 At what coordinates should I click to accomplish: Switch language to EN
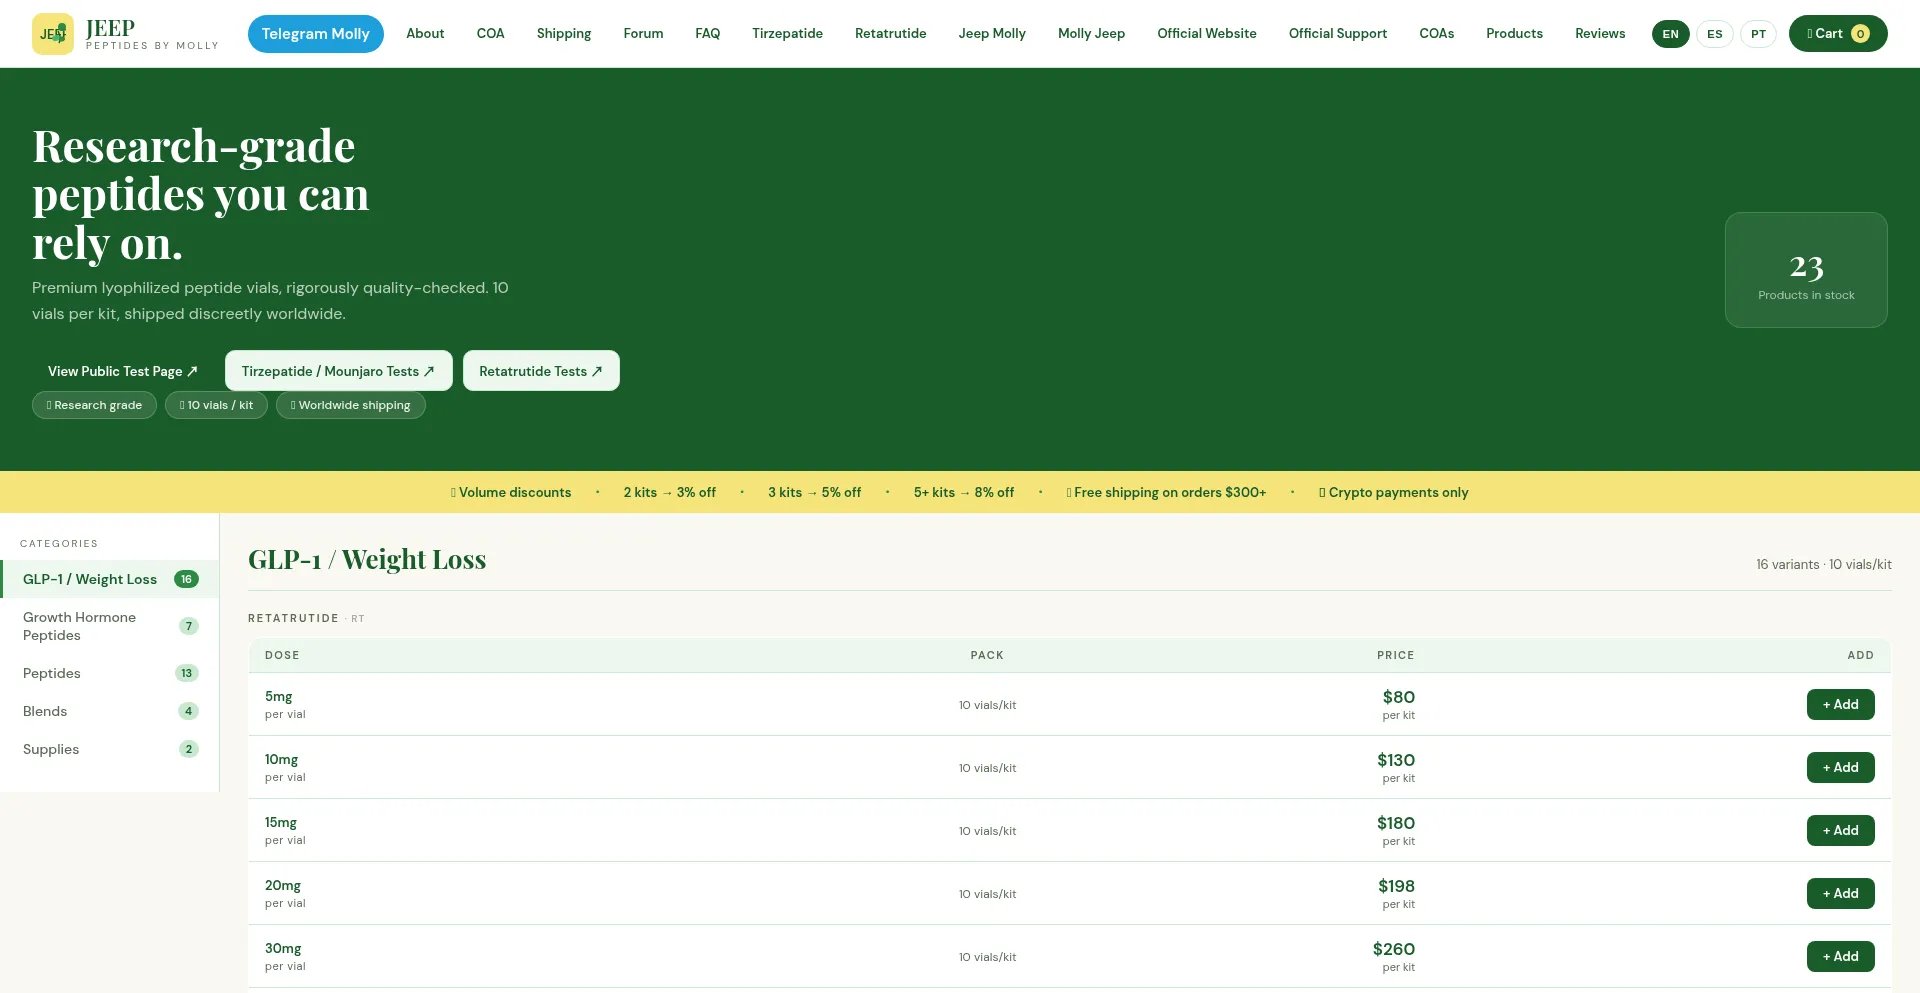[x=1671, y=34]
